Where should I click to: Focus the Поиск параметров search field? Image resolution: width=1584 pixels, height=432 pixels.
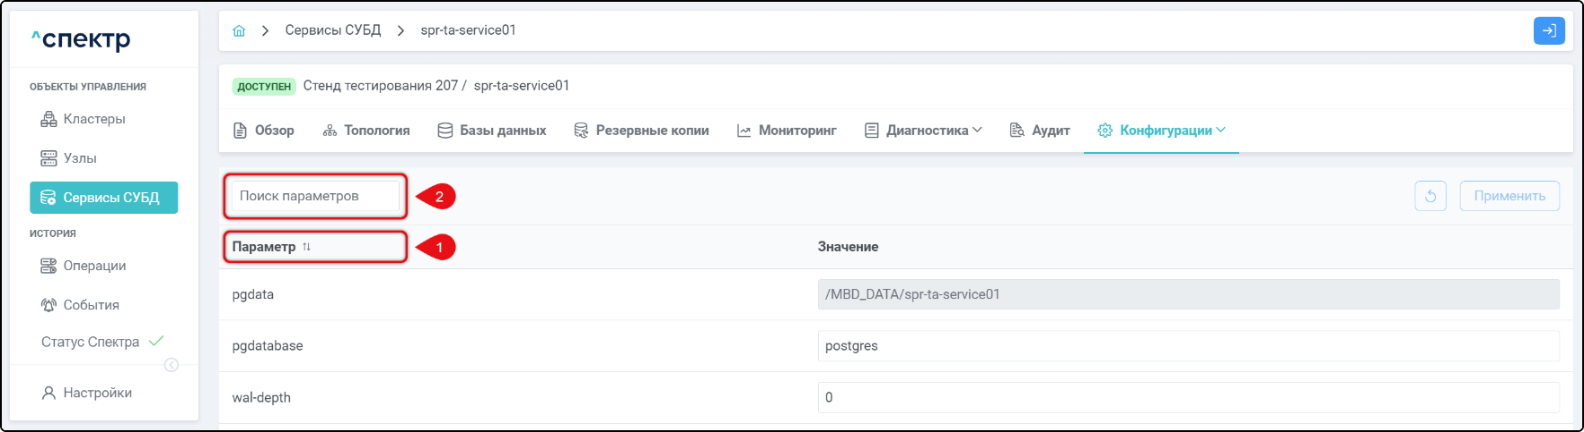[315, 196]
